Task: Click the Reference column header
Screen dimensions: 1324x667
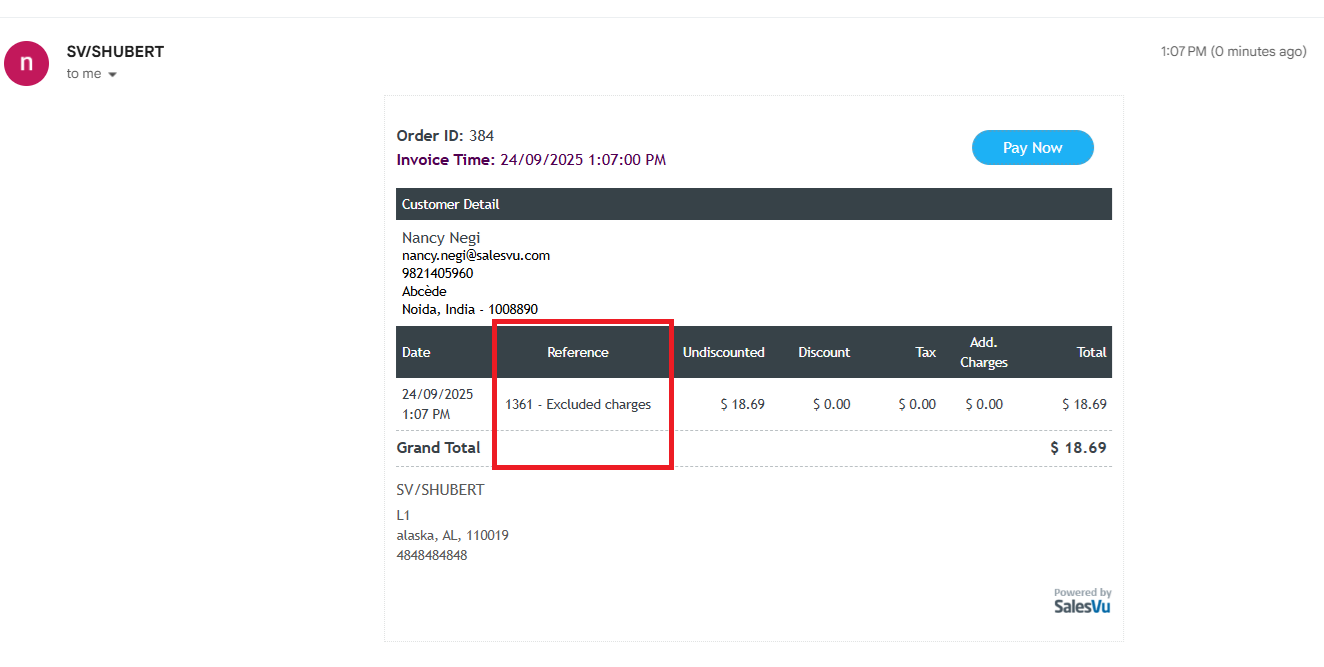Action: click(578, 352)
